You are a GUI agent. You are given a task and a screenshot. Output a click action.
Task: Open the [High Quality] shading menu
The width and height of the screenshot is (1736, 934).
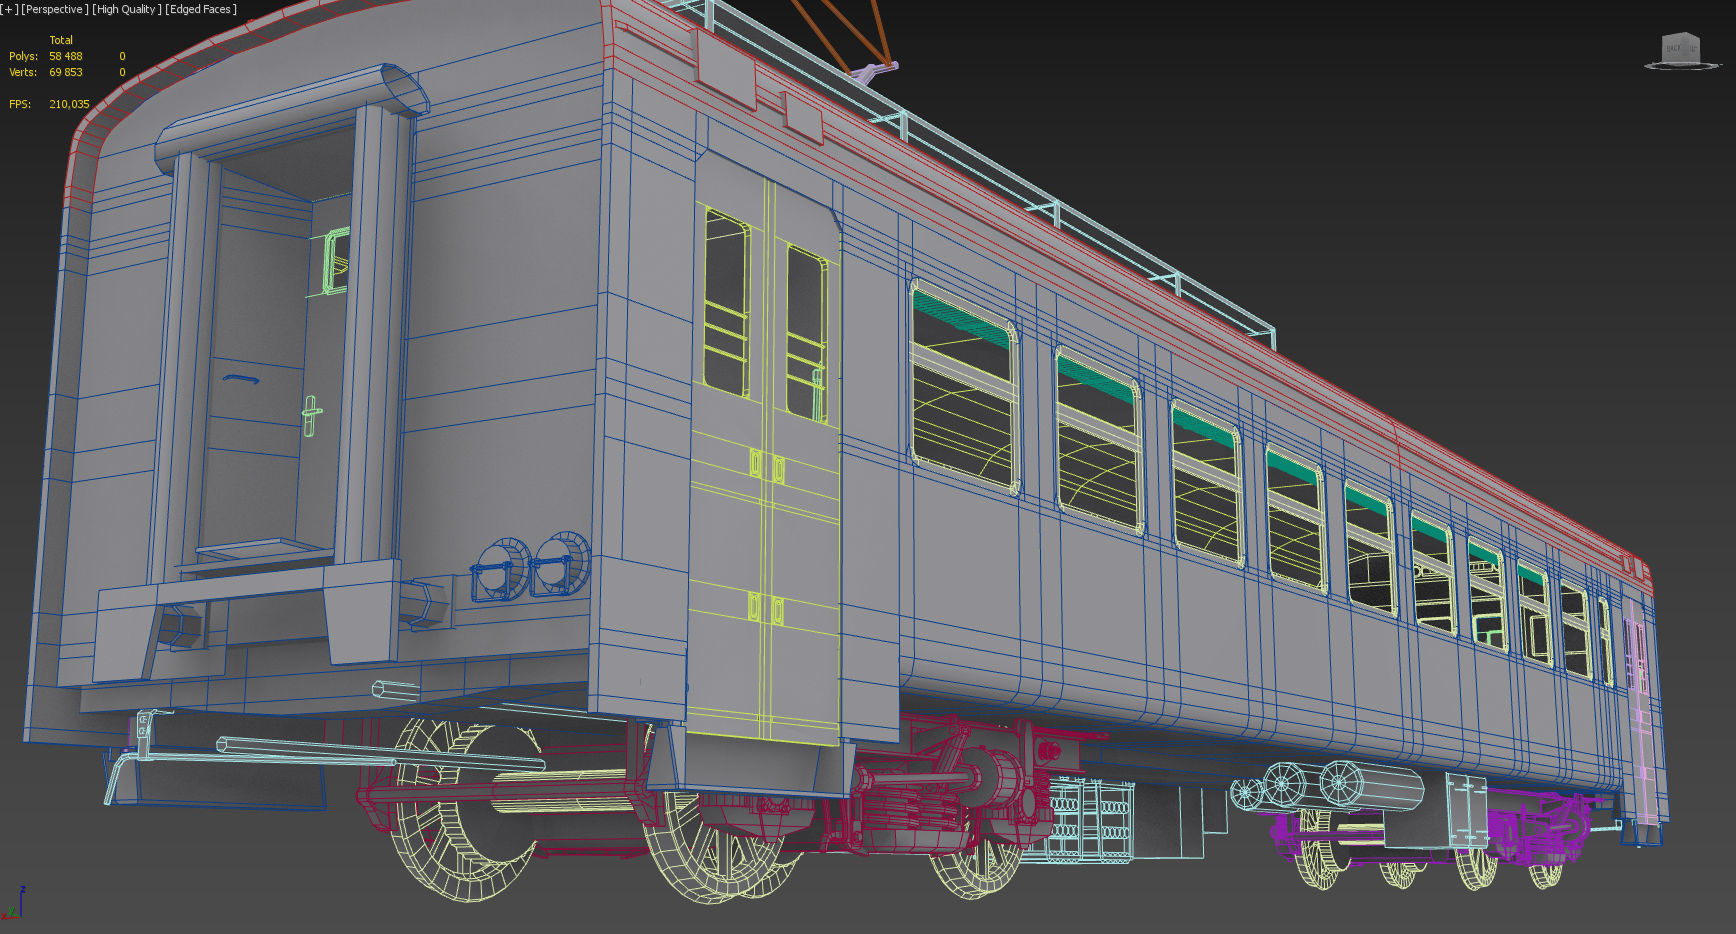click(x=127, y=9)
